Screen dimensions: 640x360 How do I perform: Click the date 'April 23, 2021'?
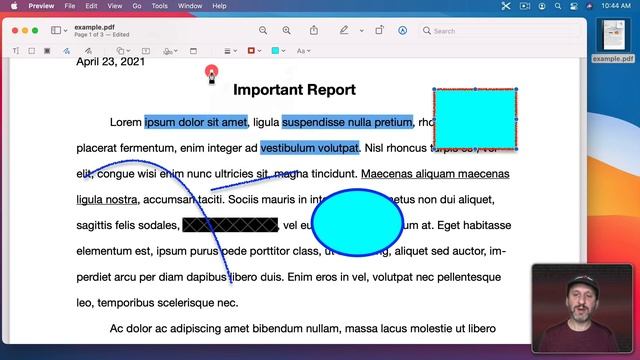(x=111, y=62)
